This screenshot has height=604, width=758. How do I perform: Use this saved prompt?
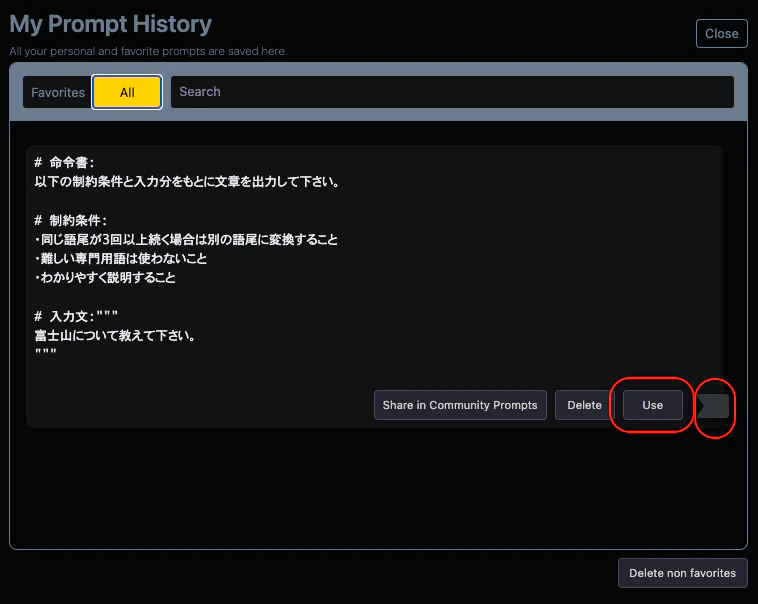[653, 405]
